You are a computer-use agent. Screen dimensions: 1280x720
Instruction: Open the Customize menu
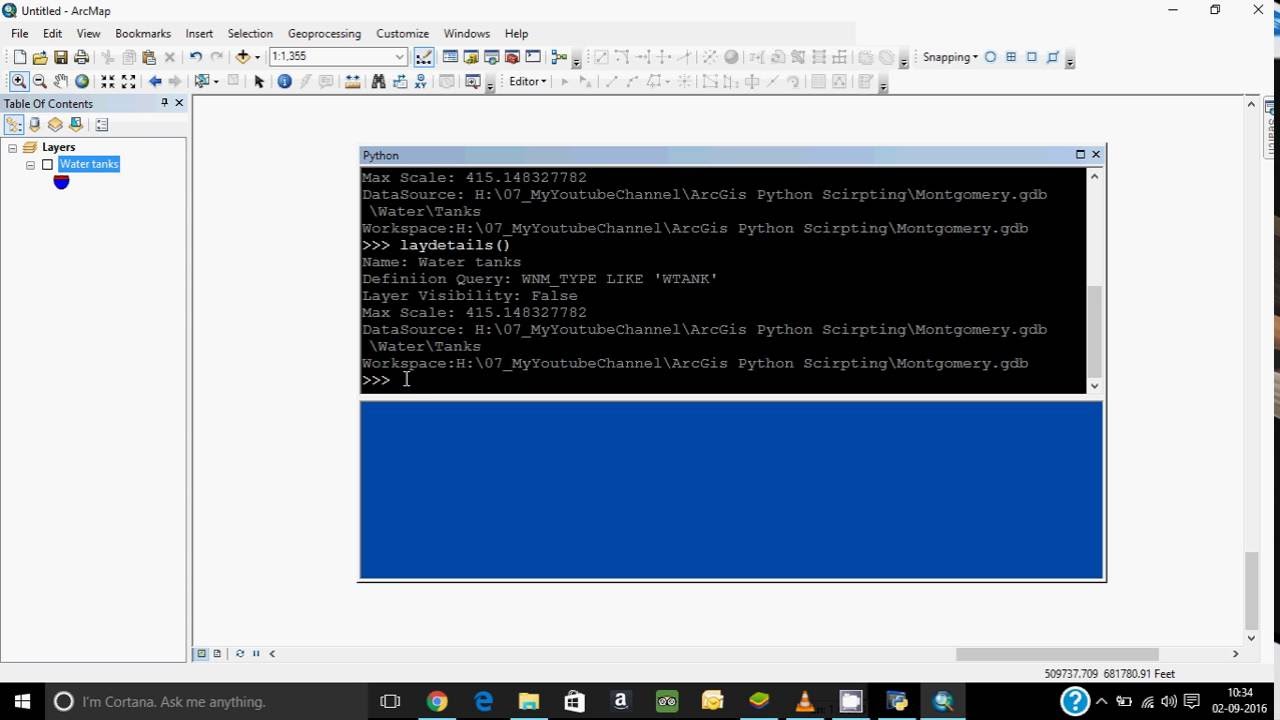point(402,33)
